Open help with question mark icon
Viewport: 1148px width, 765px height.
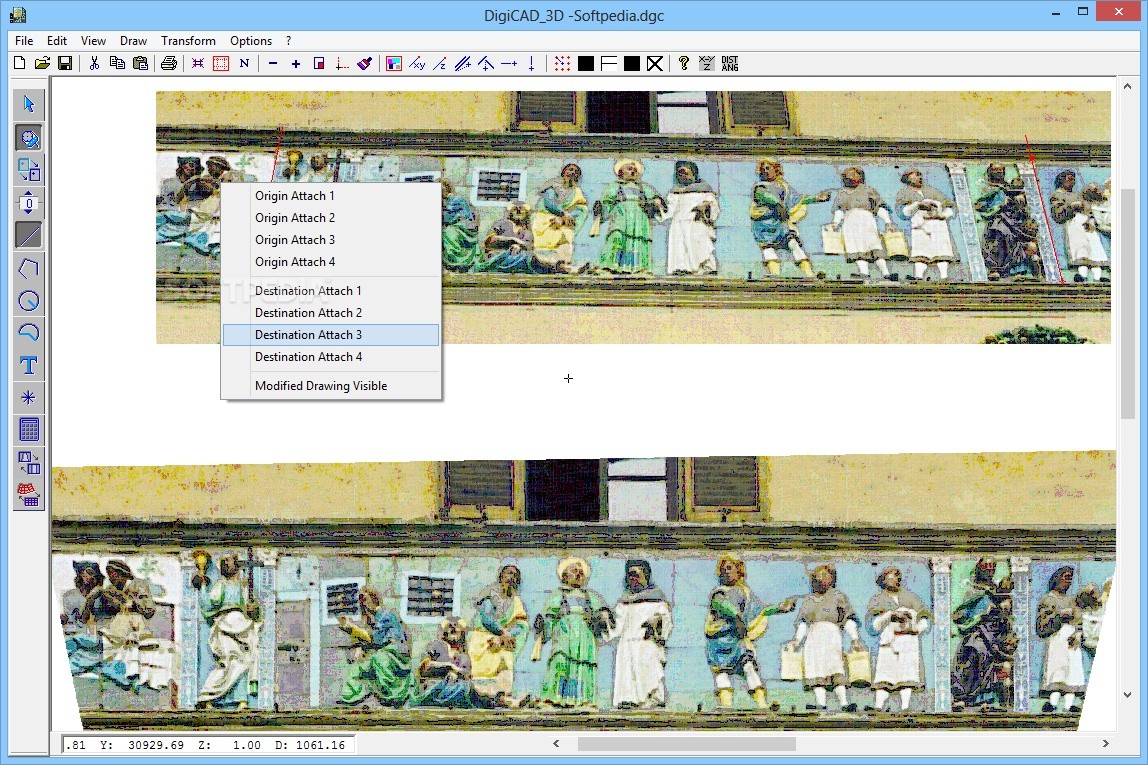click(x=684, y=64)
